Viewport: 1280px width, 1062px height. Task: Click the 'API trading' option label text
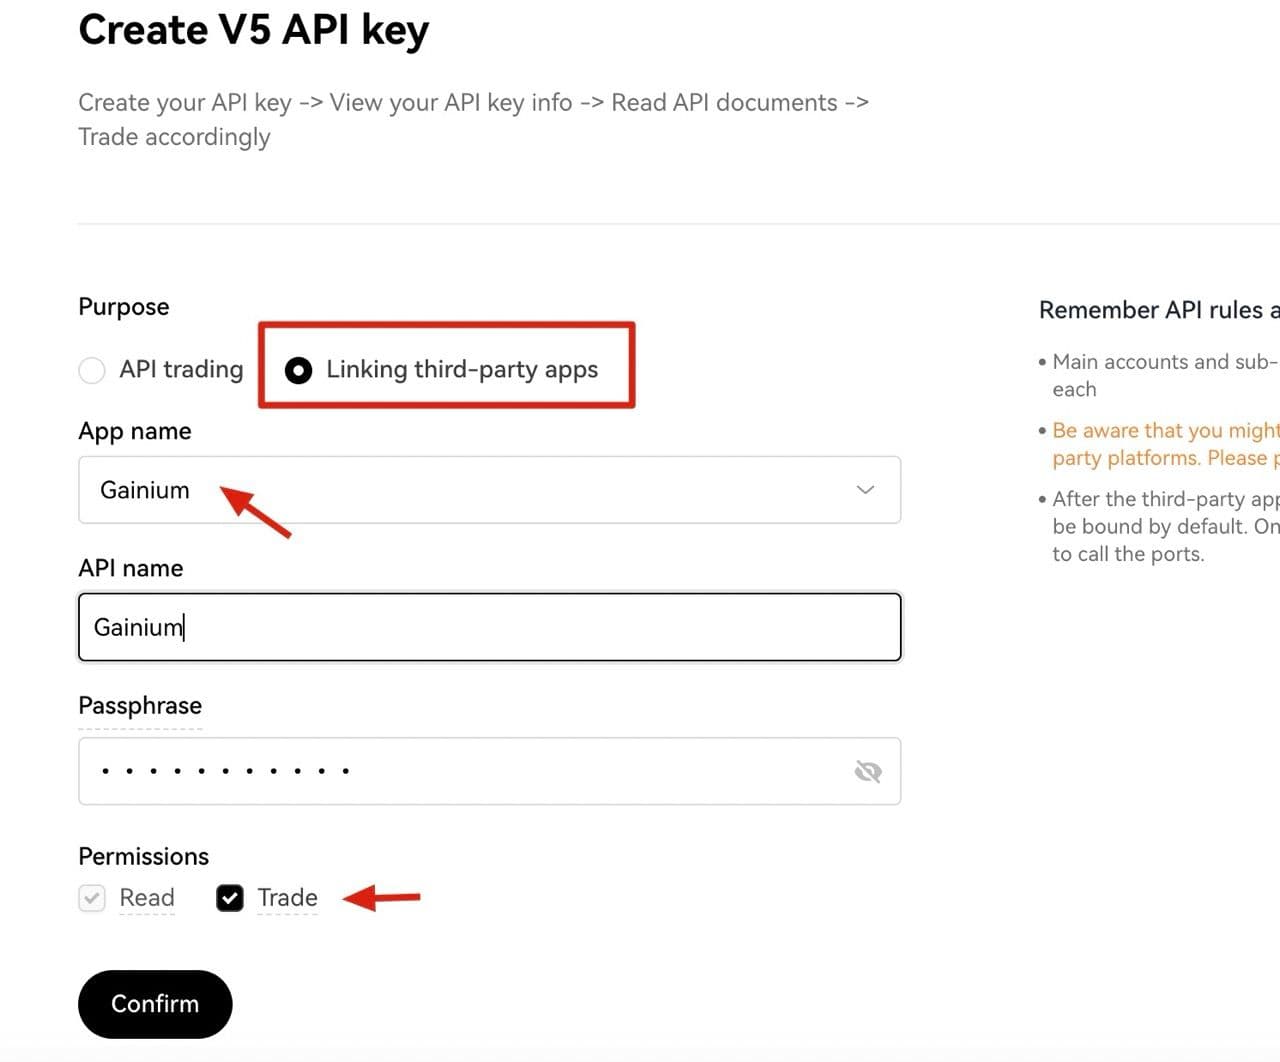(181, 370)
